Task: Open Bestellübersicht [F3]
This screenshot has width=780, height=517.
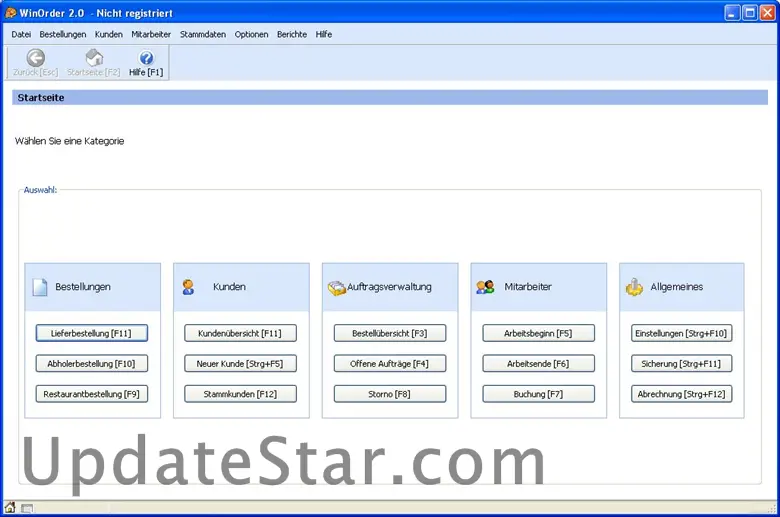Action: [x=390, y=333]
